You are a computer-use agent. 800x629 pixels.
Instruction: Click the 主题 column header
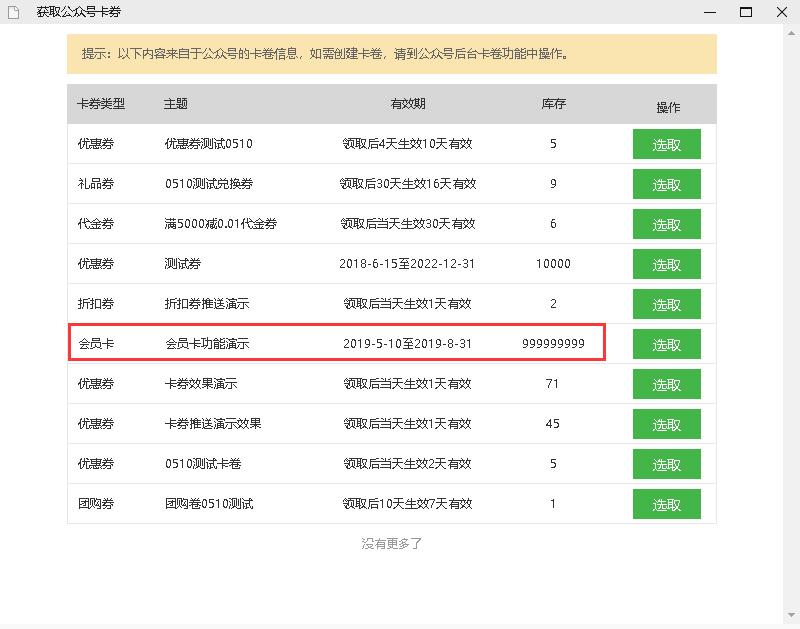point(176,104)
